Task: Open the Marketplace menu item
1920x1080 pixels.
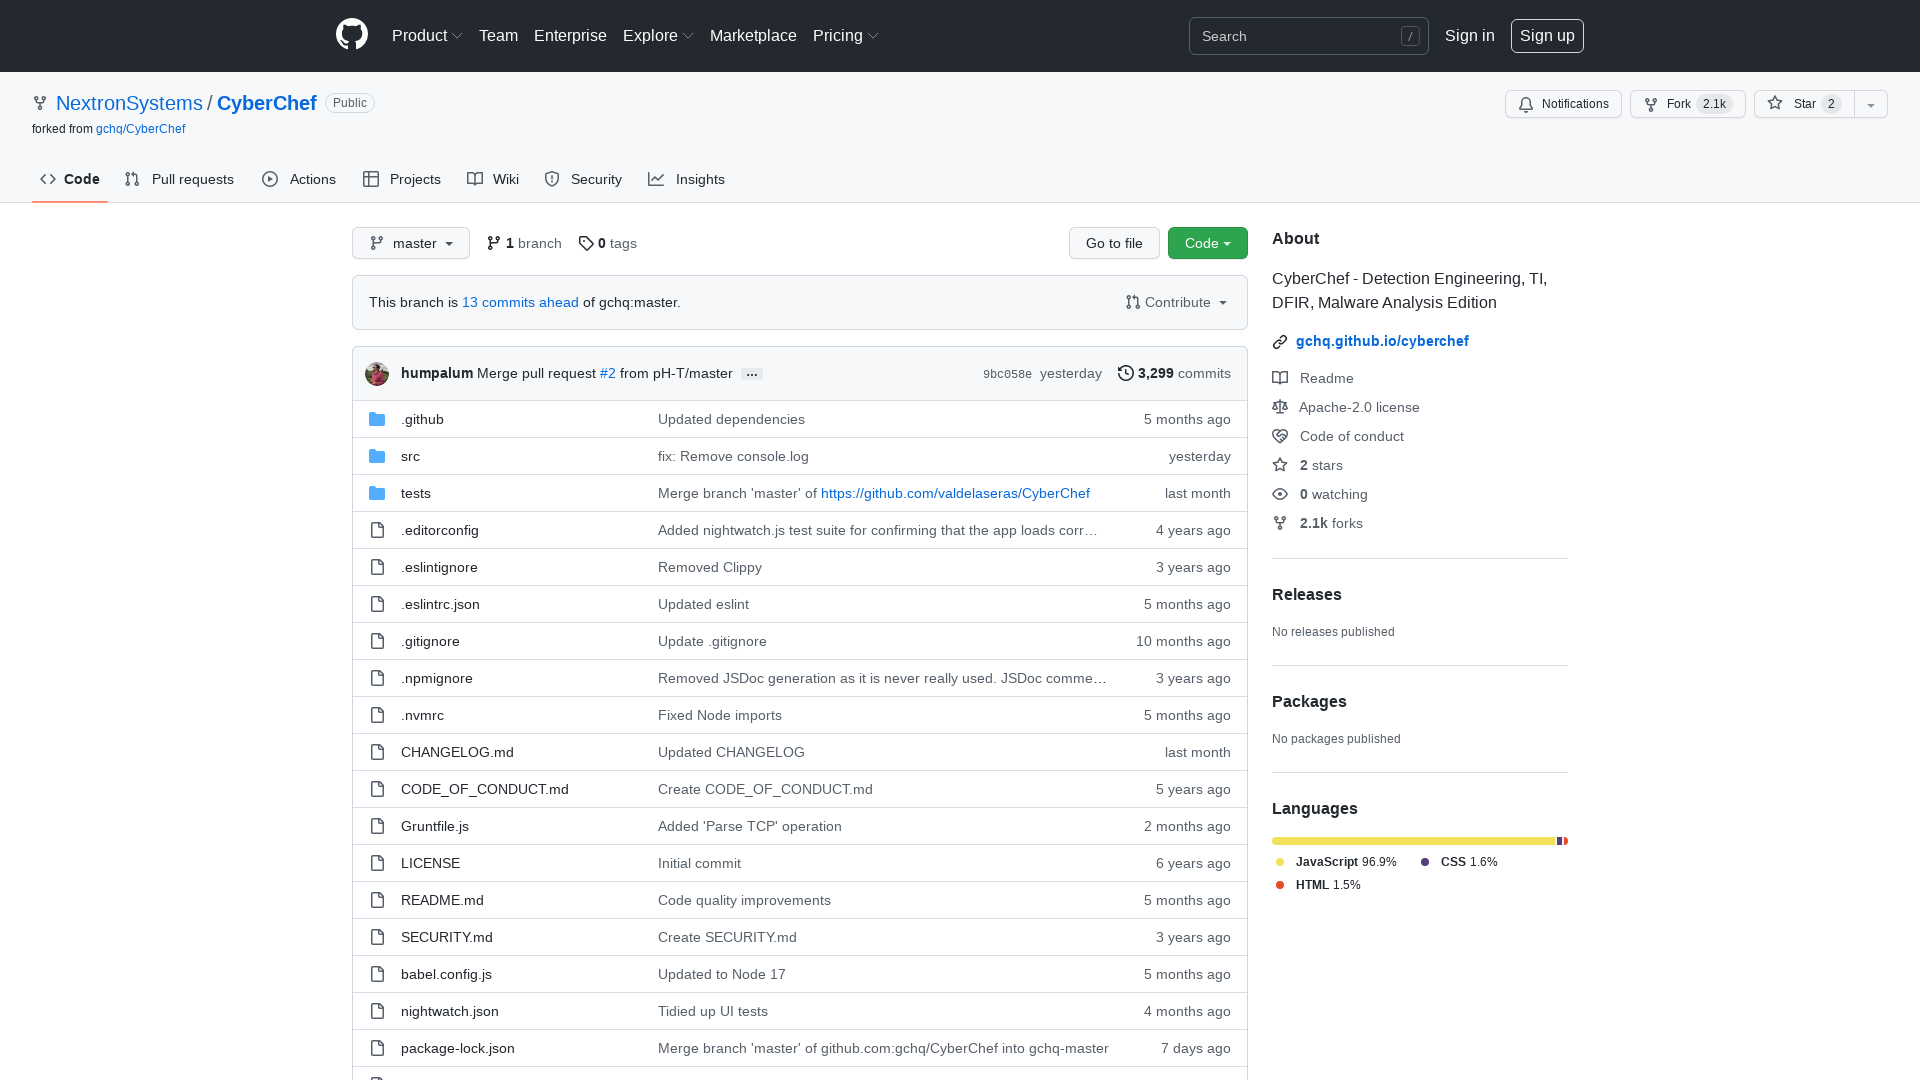Action: (x=753, y=35)
